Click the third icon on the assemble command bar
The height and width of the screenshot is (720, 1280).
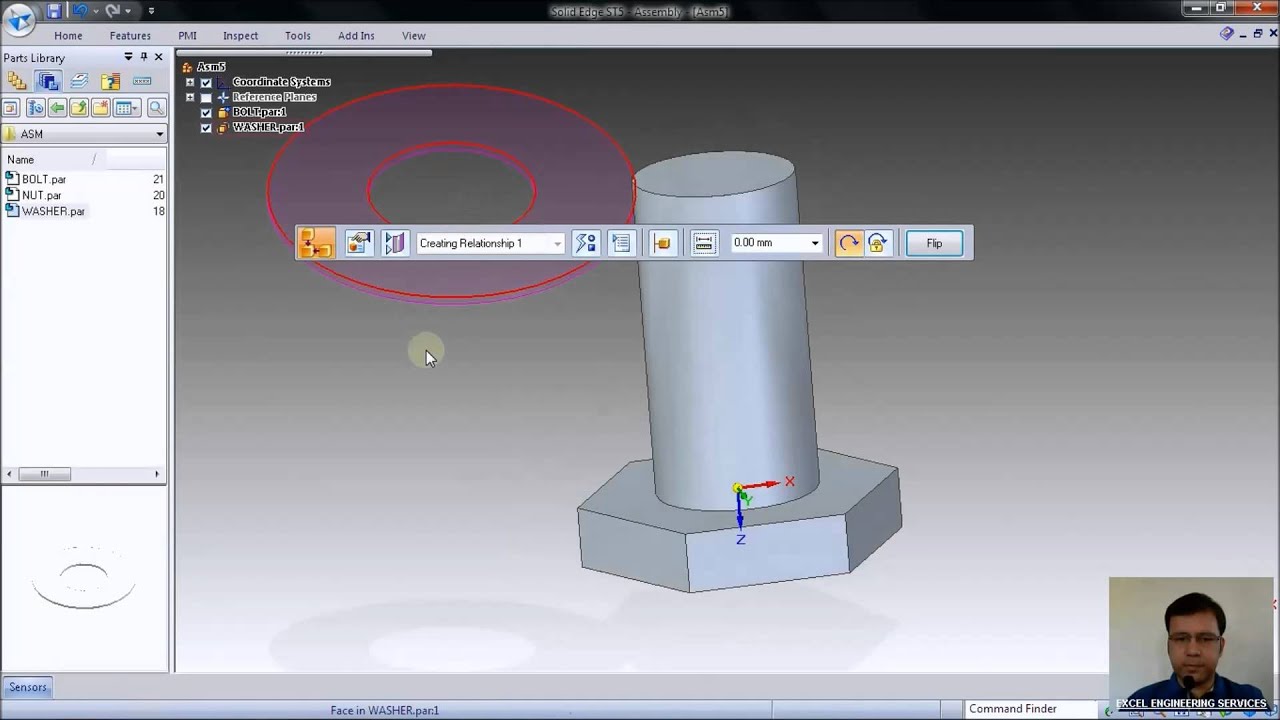click(395, 243)
